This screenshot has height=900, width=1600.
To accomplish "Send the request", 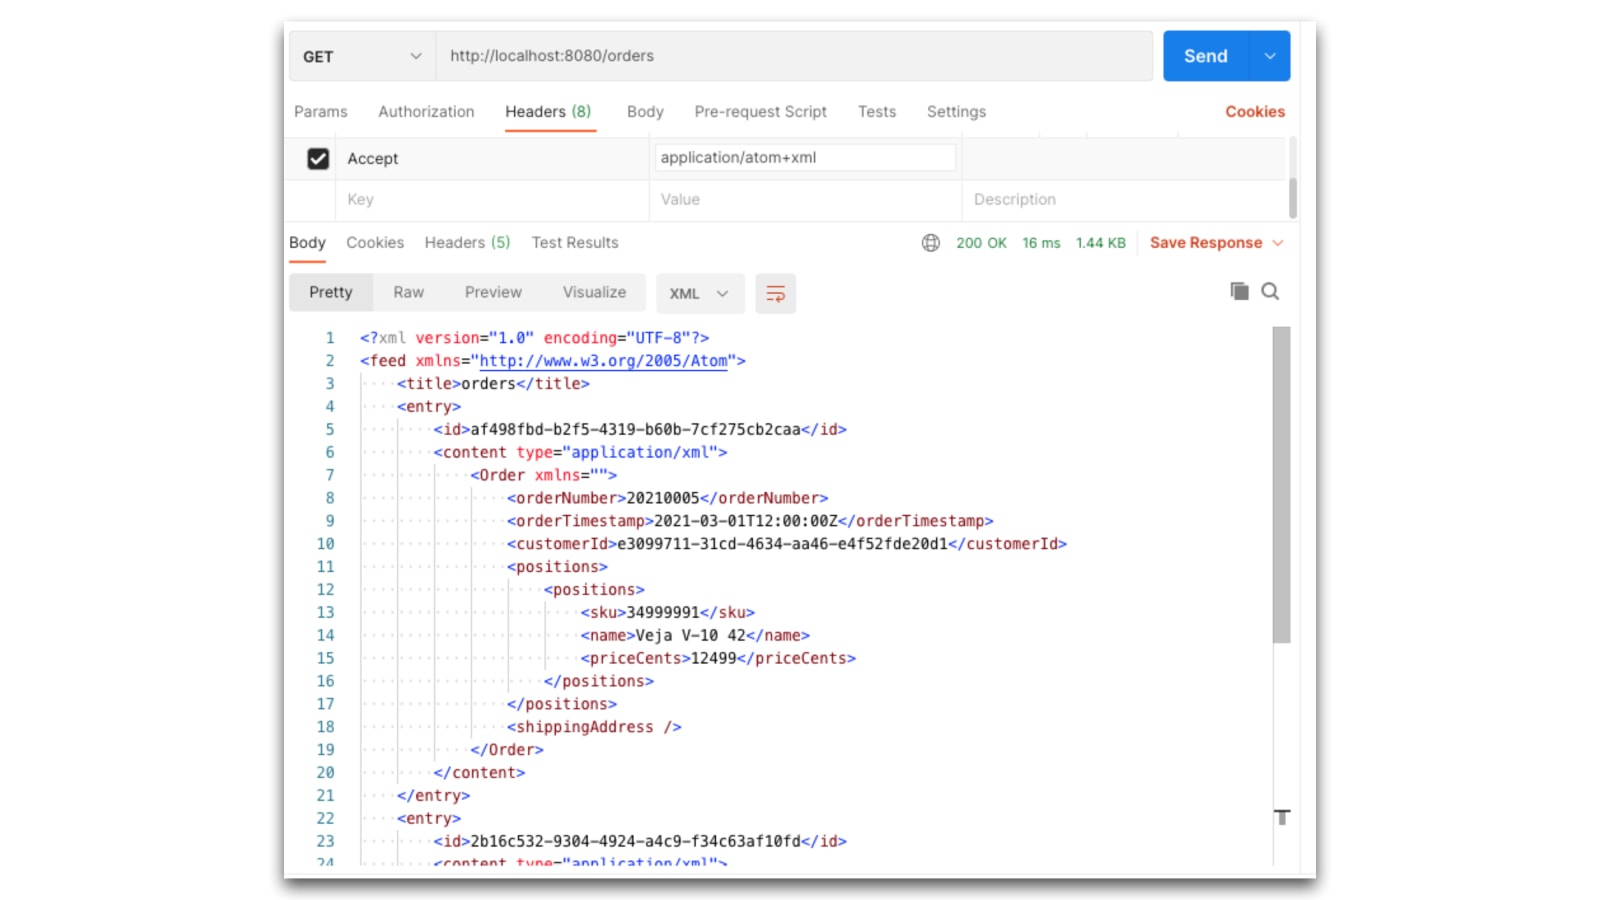I will (1206, 56).
